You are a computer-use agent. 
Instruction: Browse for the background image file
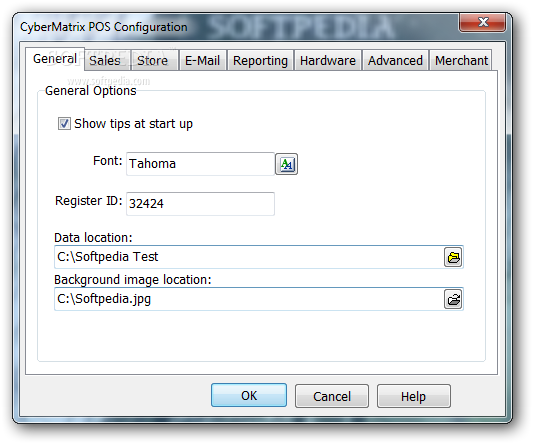point(453,300)
